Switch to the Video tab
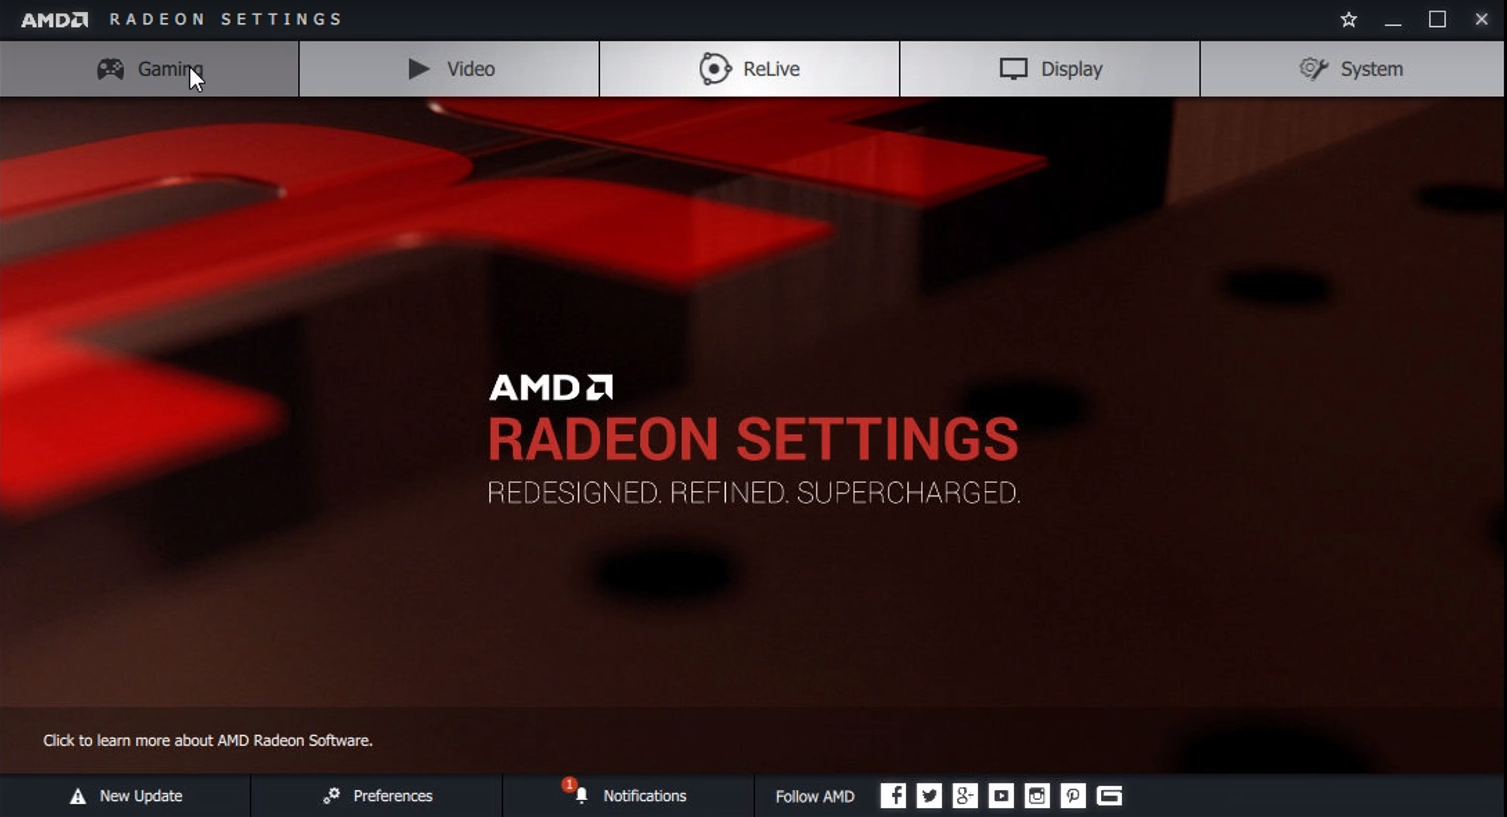 tap(450, 69)
